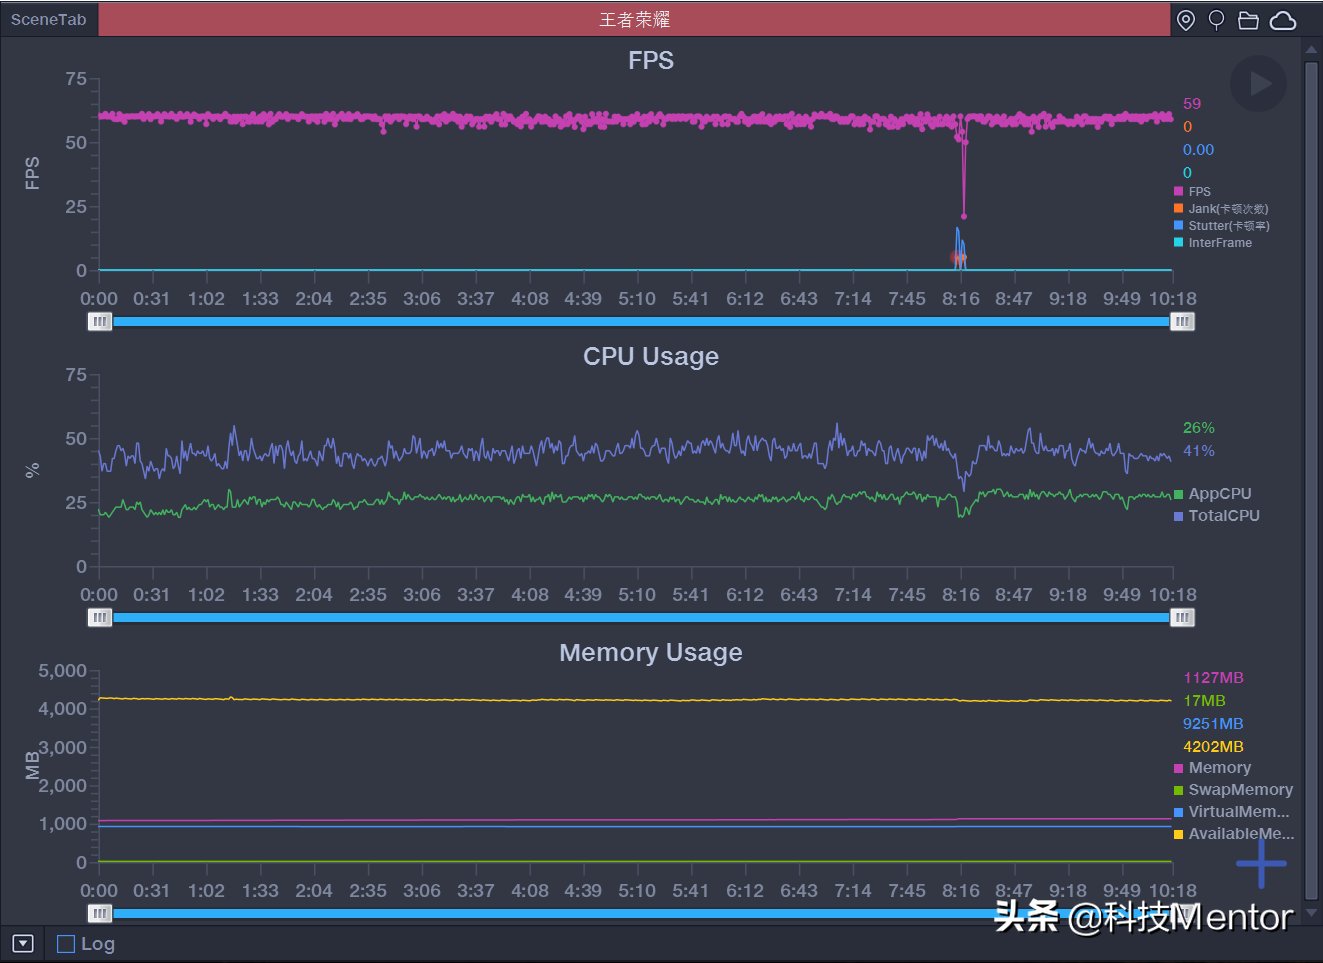Click the vertical scrollbar on the right

tap(1311, 482)
